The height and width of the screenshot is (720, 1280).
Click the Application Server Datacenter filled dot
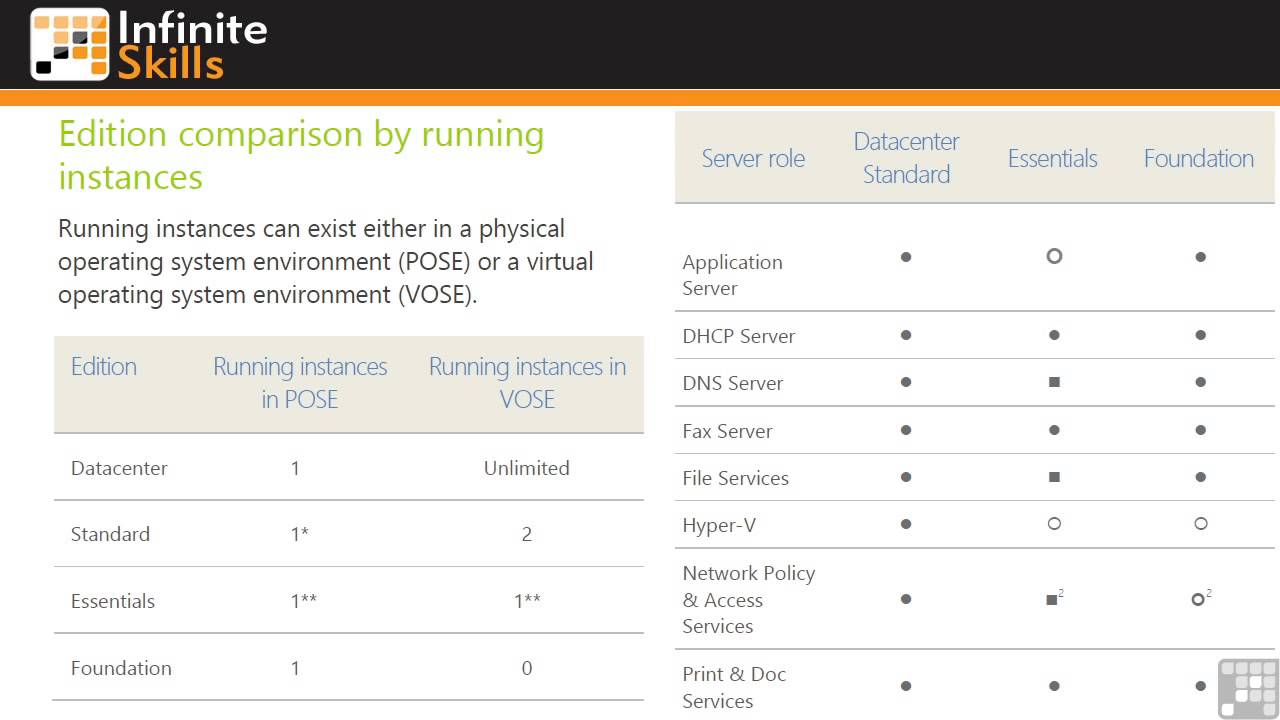906,257
